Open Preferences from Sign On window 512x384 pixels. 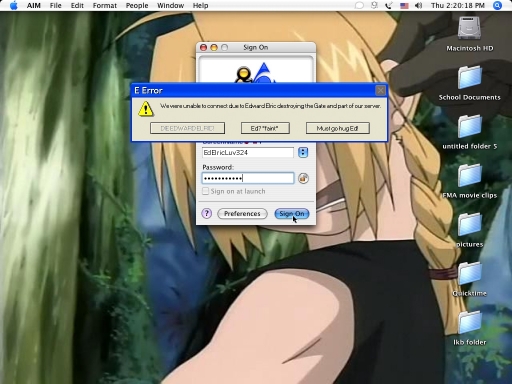242,214
